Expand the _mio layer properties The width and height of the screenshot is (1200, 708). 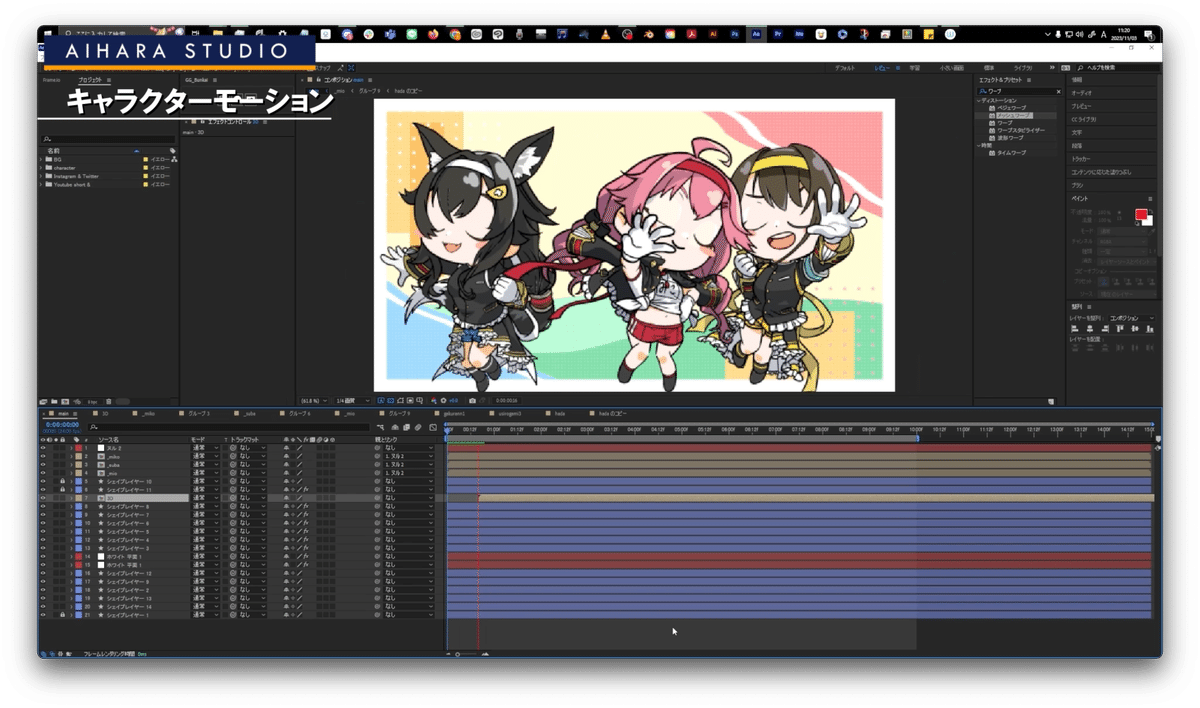[x=71, y=473]
